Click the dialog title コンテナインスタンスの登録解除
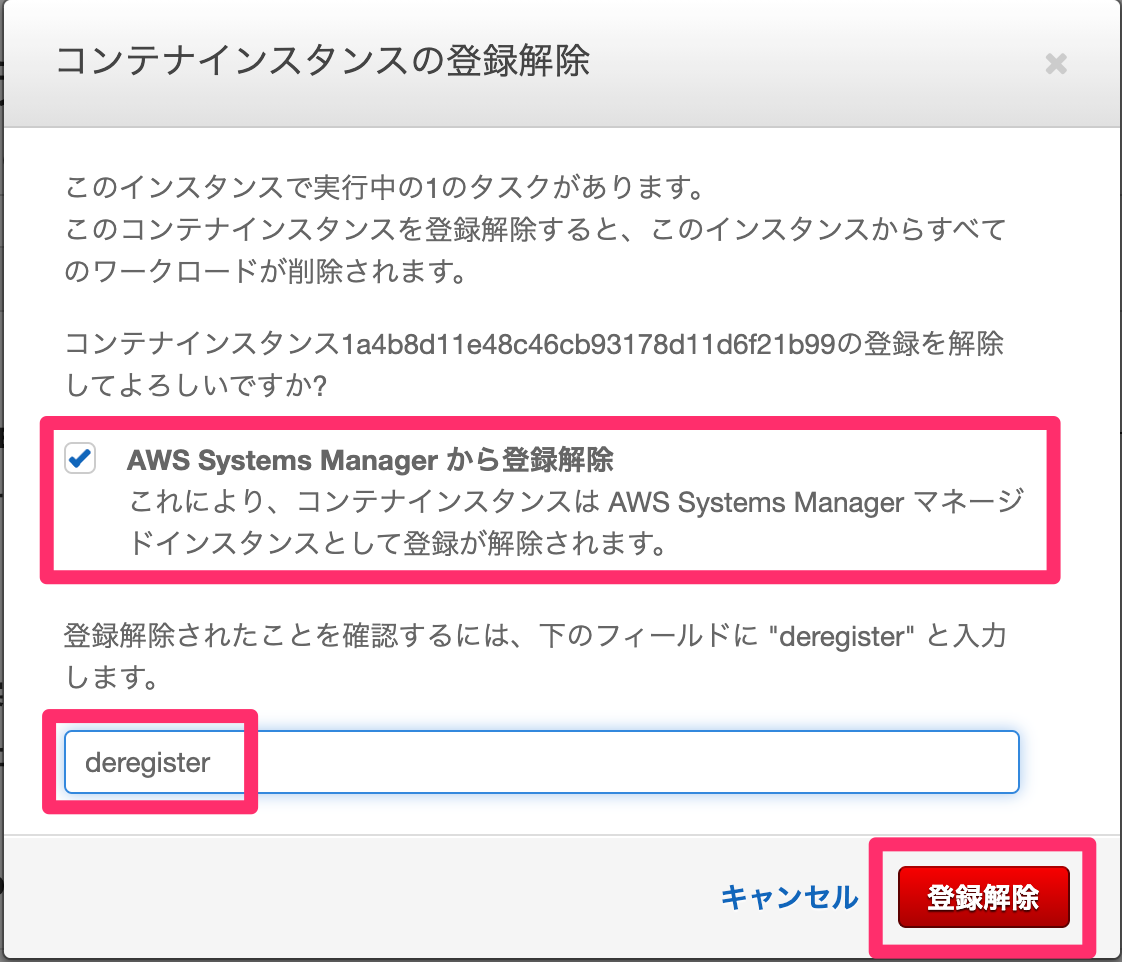Screen dimensions: 1122x962 [x=322, y=61]
